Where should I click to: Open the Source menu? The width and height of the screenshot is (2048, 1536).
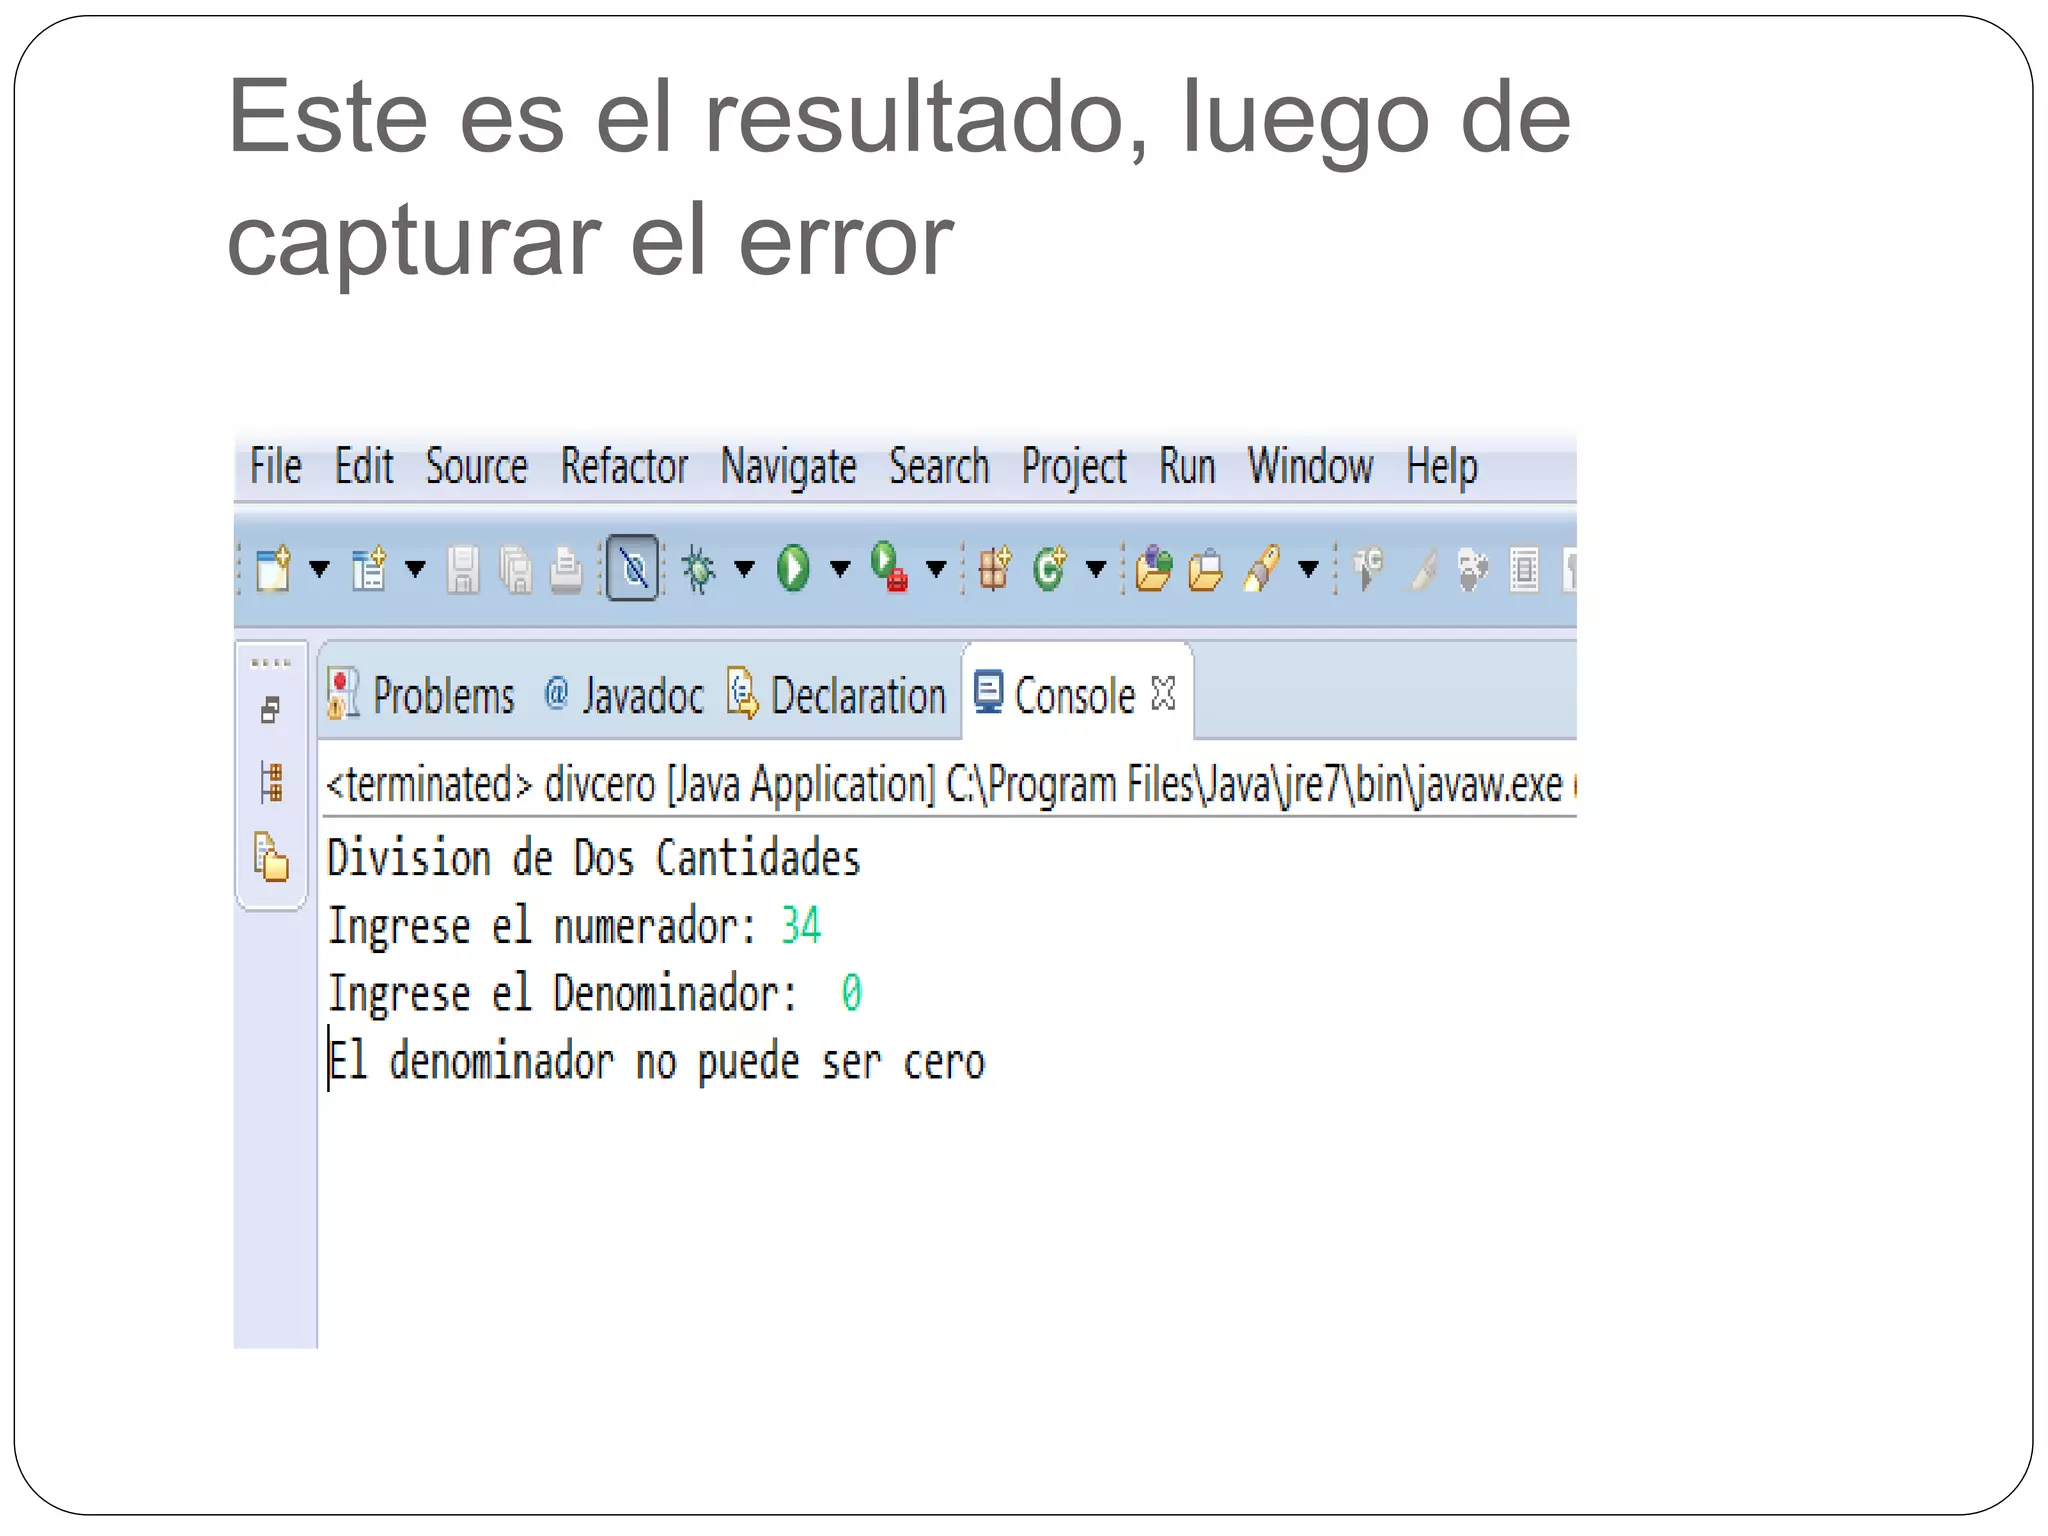coord(477,466)
